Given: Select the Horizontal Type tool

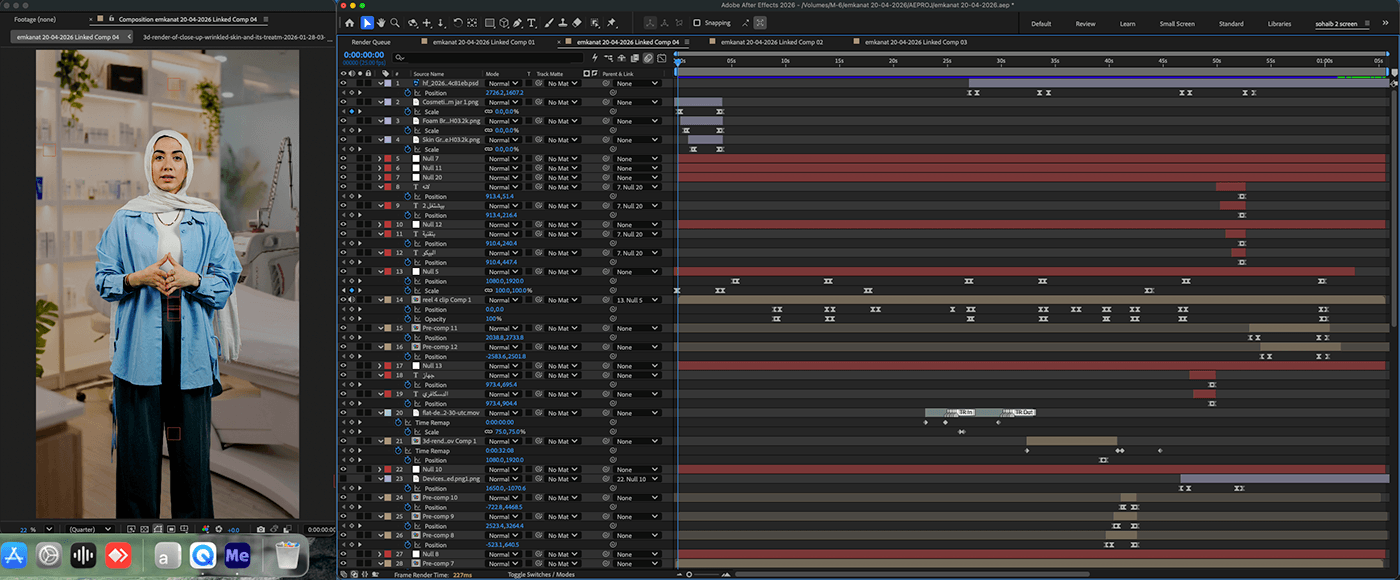Looking at the screenshot, I should pos(531,22).
